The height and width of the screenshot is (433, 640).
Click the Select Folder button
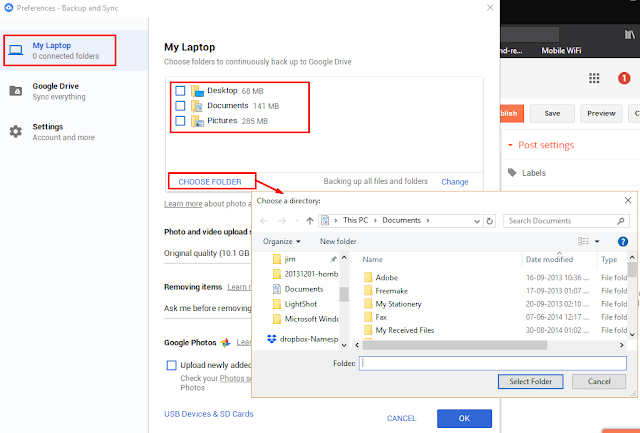point(531,382)
